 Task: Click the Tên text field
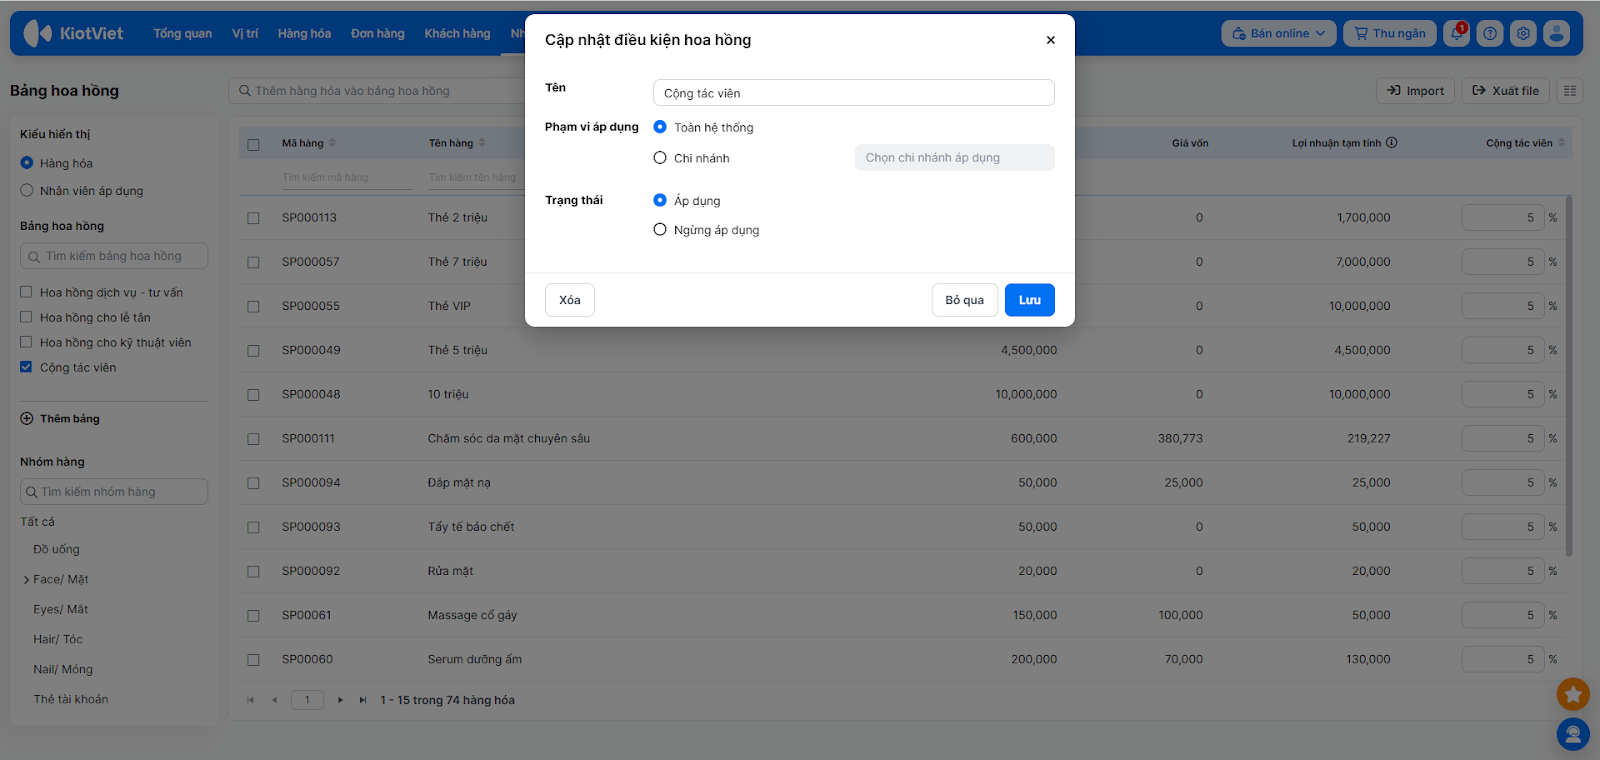[x=853, y=93]
